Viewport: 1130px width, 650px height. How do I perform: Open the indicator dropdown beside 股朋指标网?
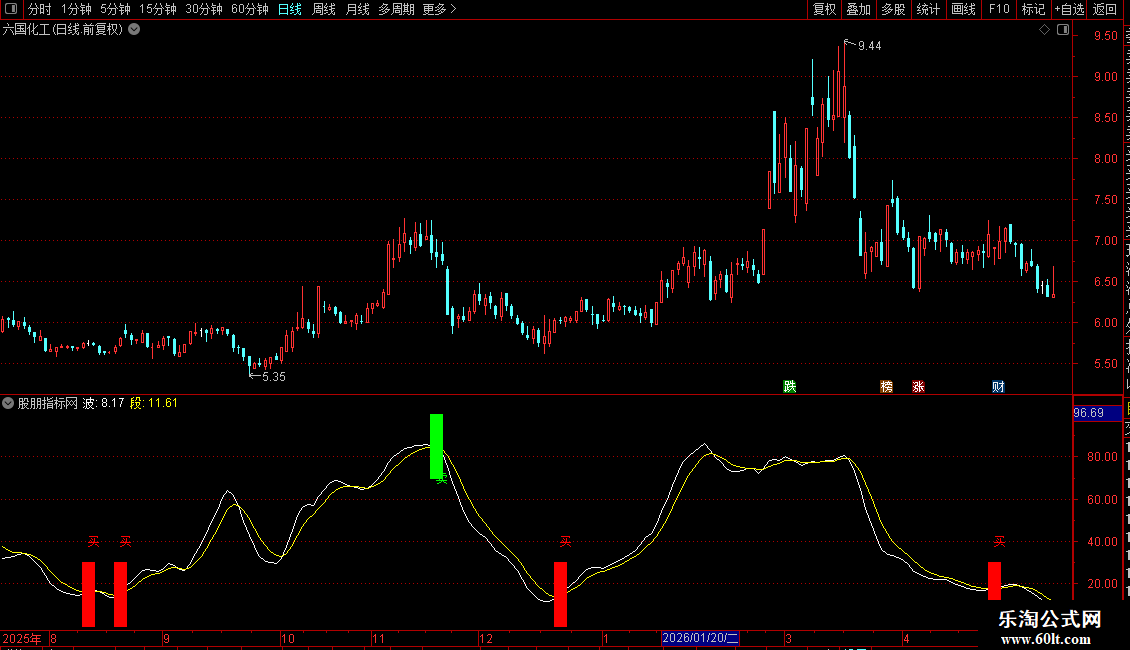point(8,404)
